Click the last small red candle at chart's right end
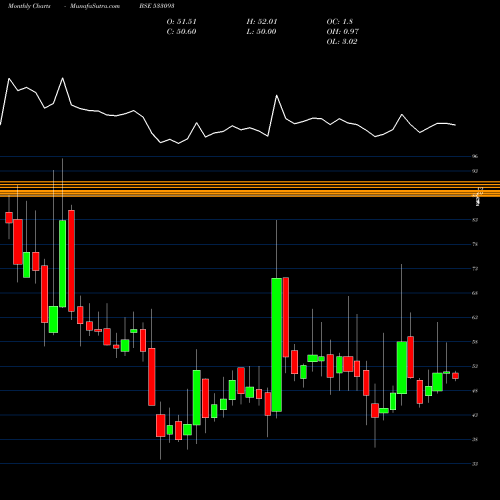 tap(455, 376)
